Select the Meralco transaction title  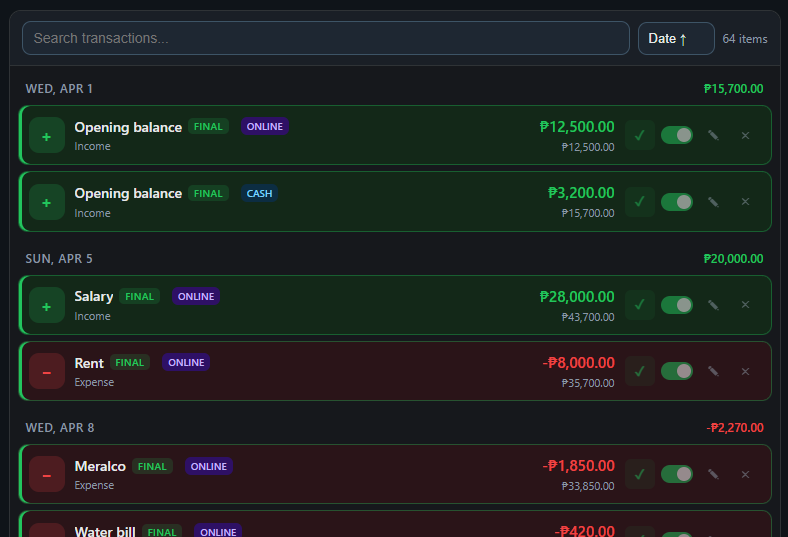(100, 466)
